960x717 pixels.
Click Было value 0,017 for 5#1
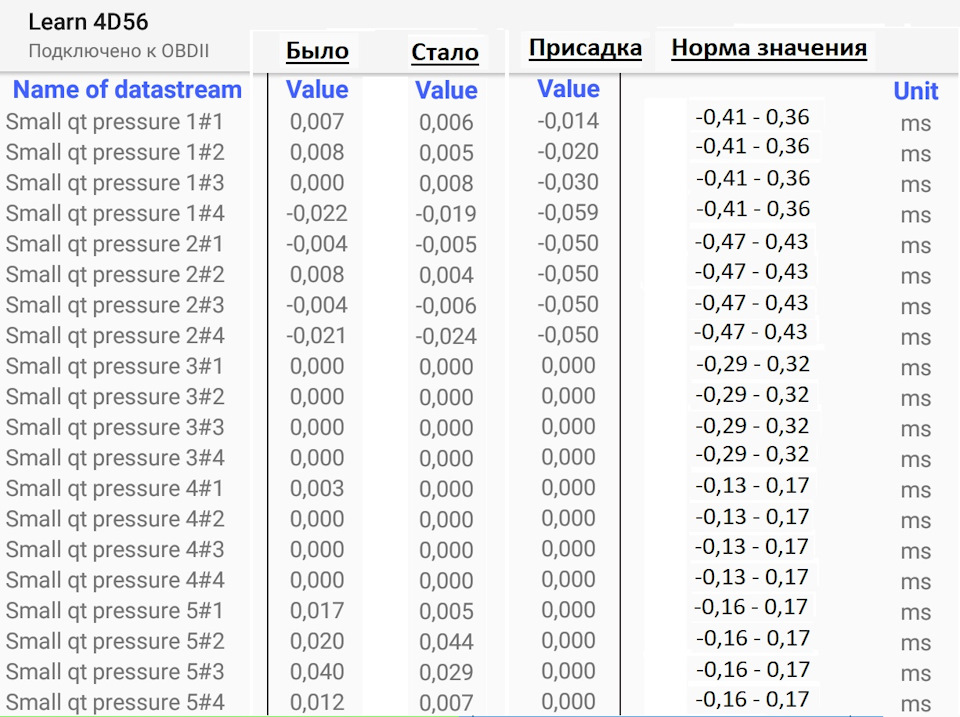click(317, 611)
